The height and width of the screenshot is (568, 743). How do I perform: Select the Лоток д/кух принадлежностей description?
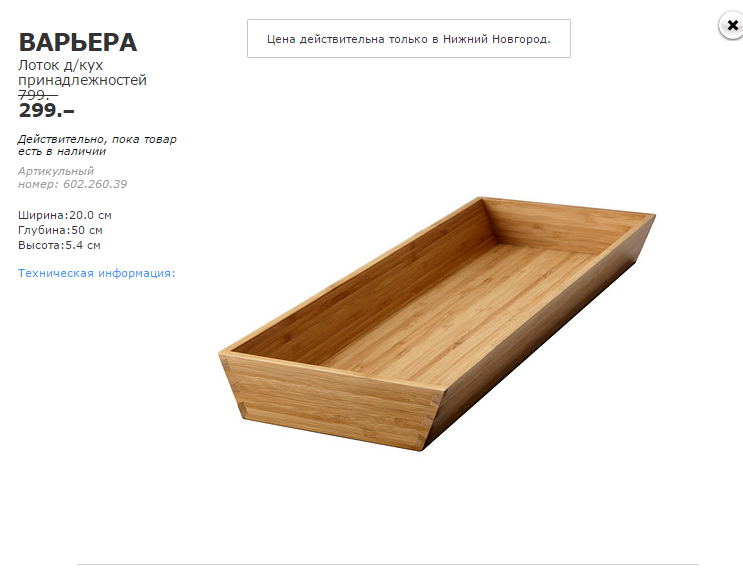(82, 73)
